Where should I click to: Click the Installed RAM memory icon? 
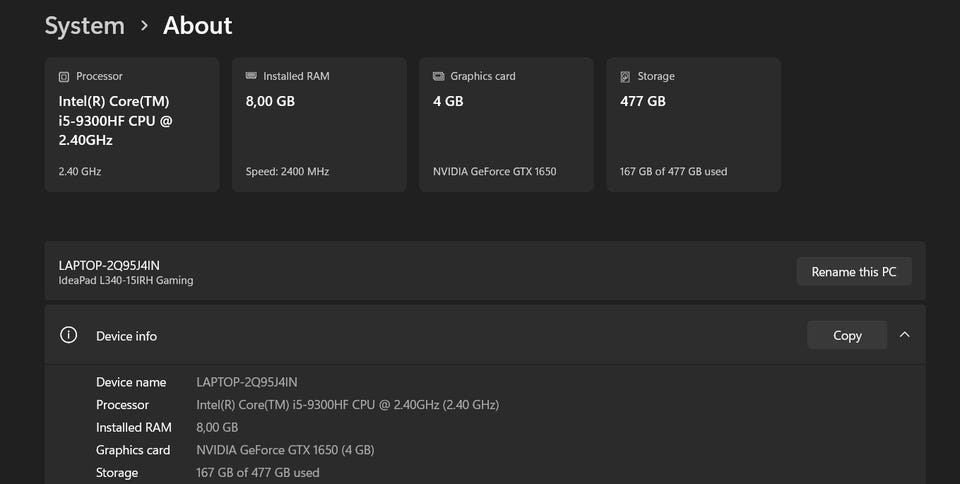pyautogui.click(x=251, y=76)
